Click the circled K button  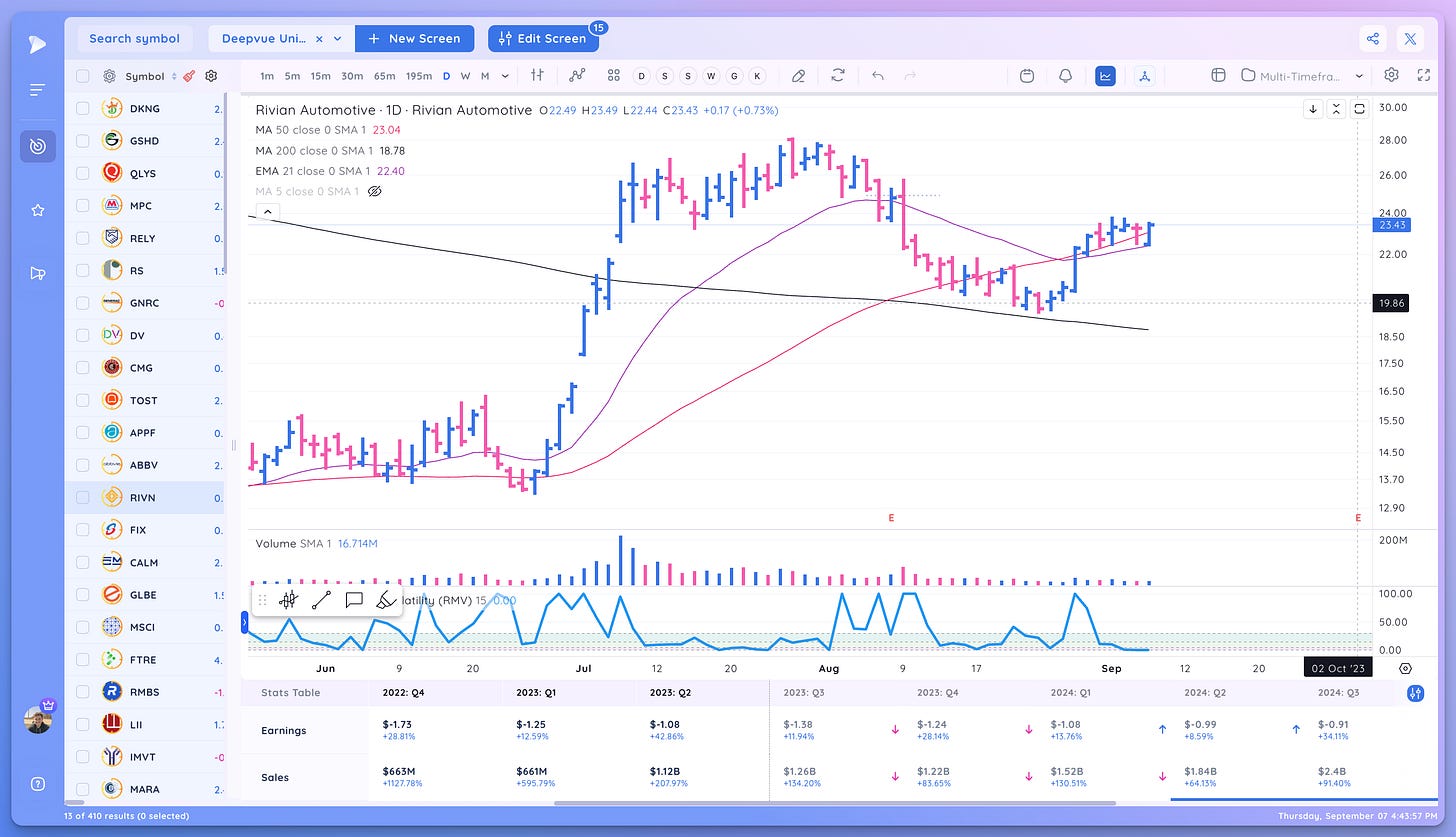point(757,76)
